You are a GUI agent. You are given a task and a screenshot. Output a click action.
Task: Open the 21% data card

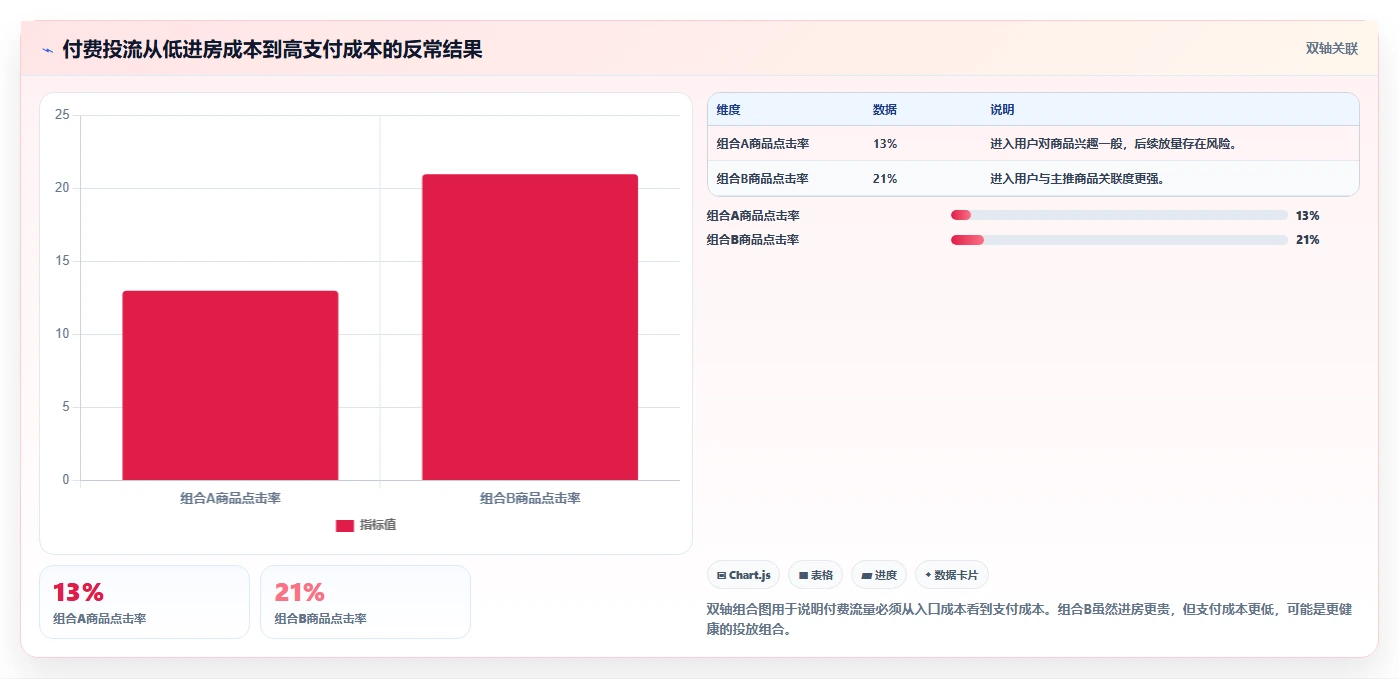point(365,602)
